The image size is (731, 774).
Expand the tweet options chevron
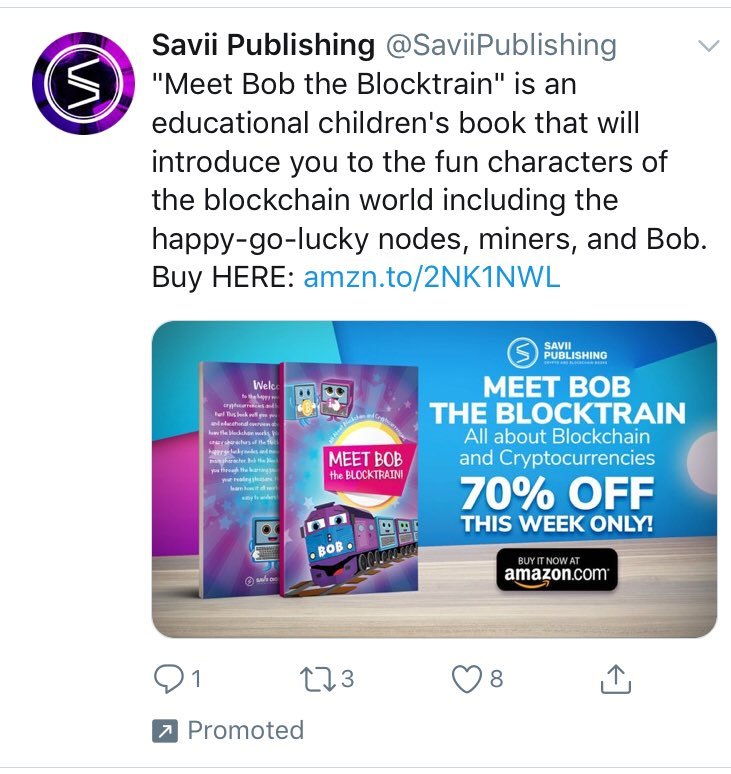[x=709, y=46]
